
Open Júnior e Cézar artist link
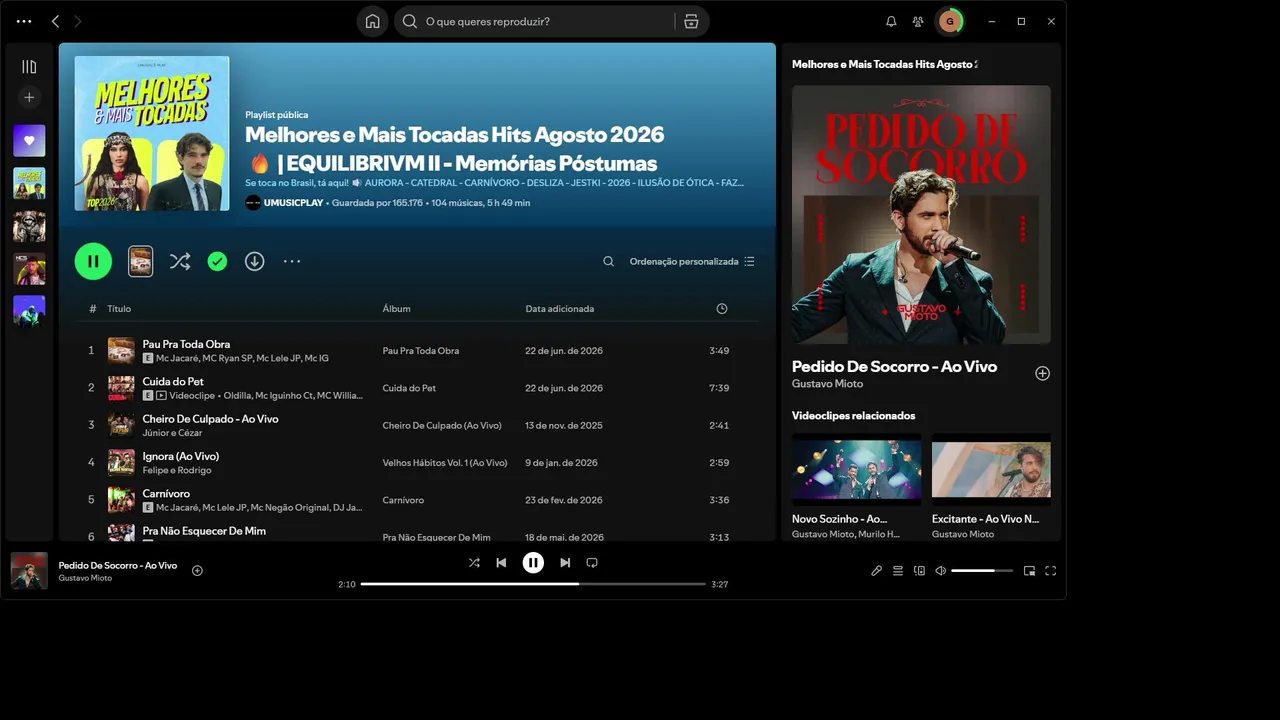(x=173, y=433)
